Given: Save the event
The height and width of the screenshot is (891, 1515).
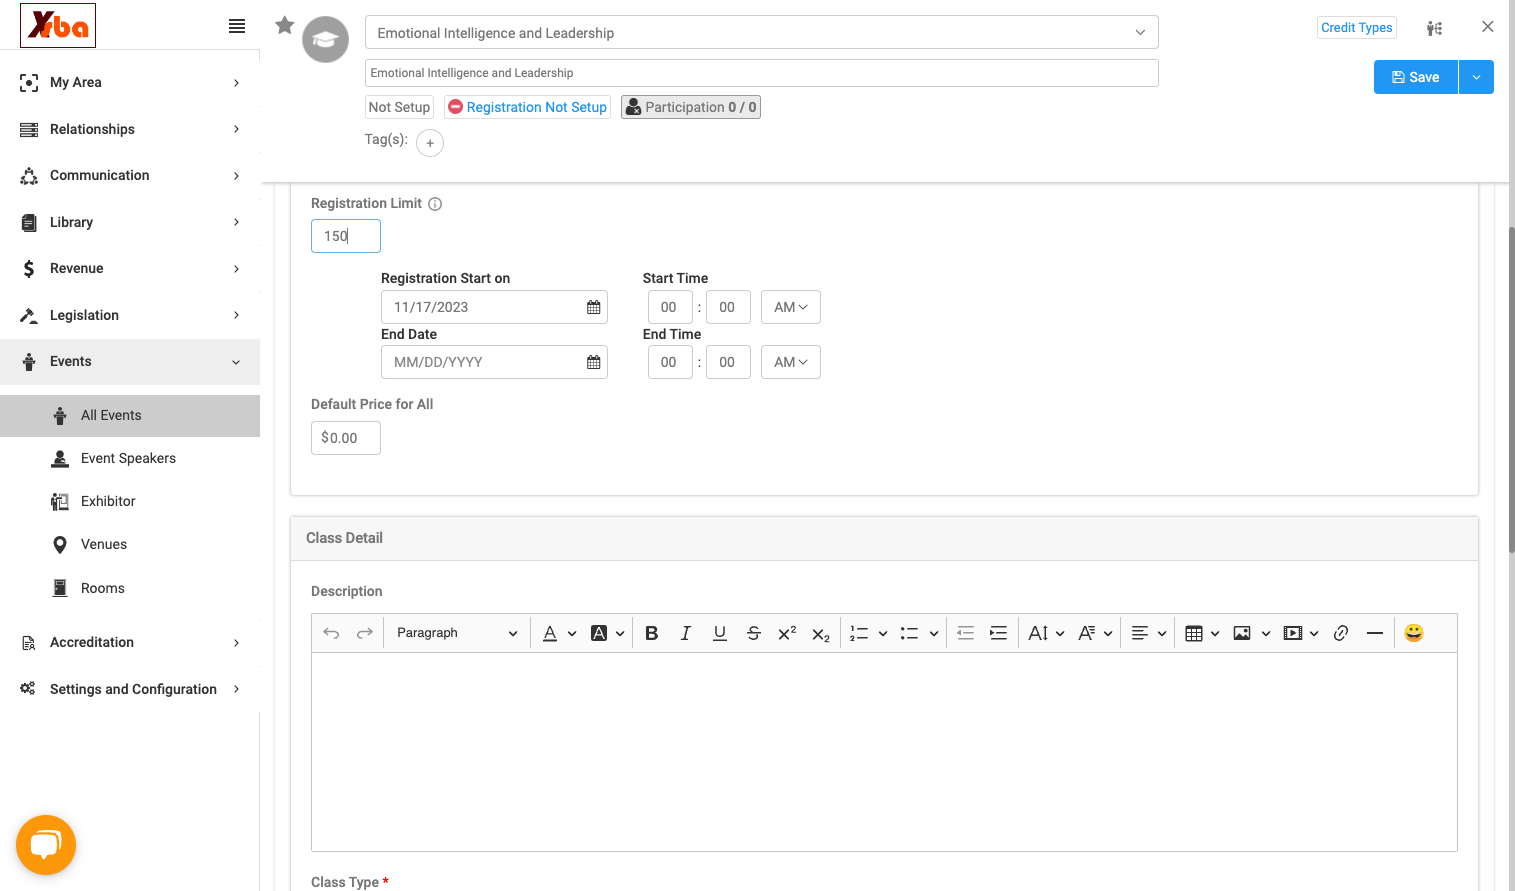Looking at the screenshot, I should point(1415,77).
